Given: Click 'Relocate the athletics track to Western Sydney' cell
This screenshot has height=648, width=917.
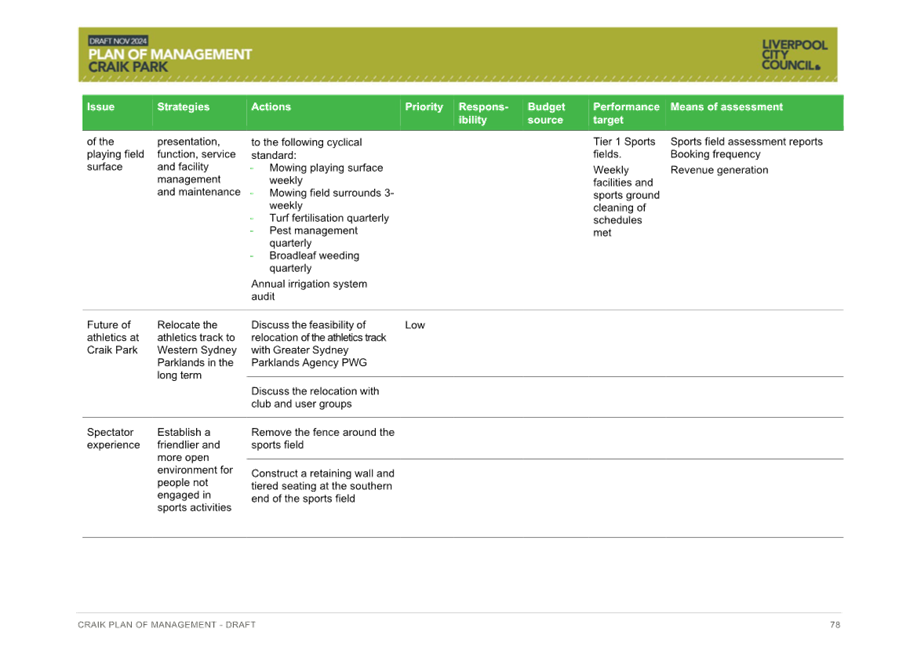Looking at the screenshot, I should 196,350.
